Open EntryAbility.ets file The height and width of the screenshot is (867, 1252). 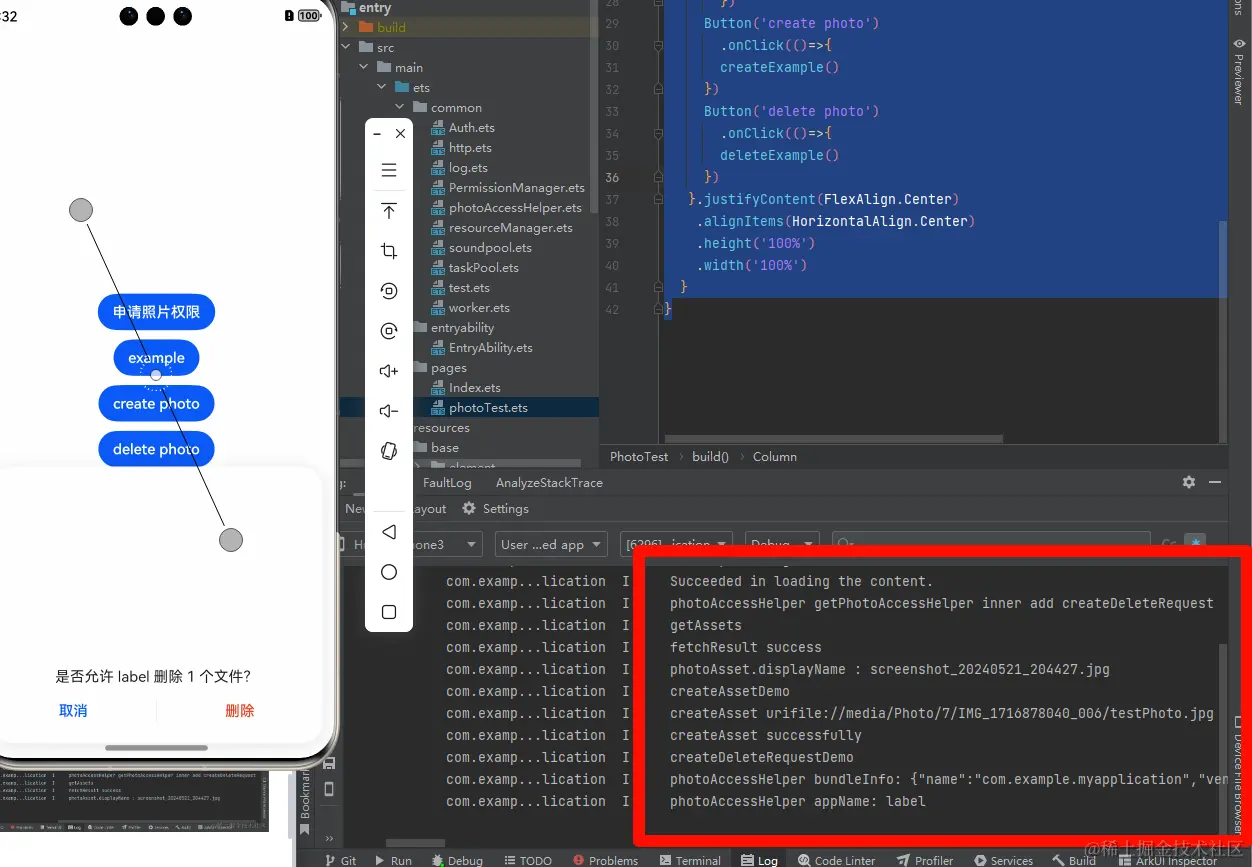491,347
